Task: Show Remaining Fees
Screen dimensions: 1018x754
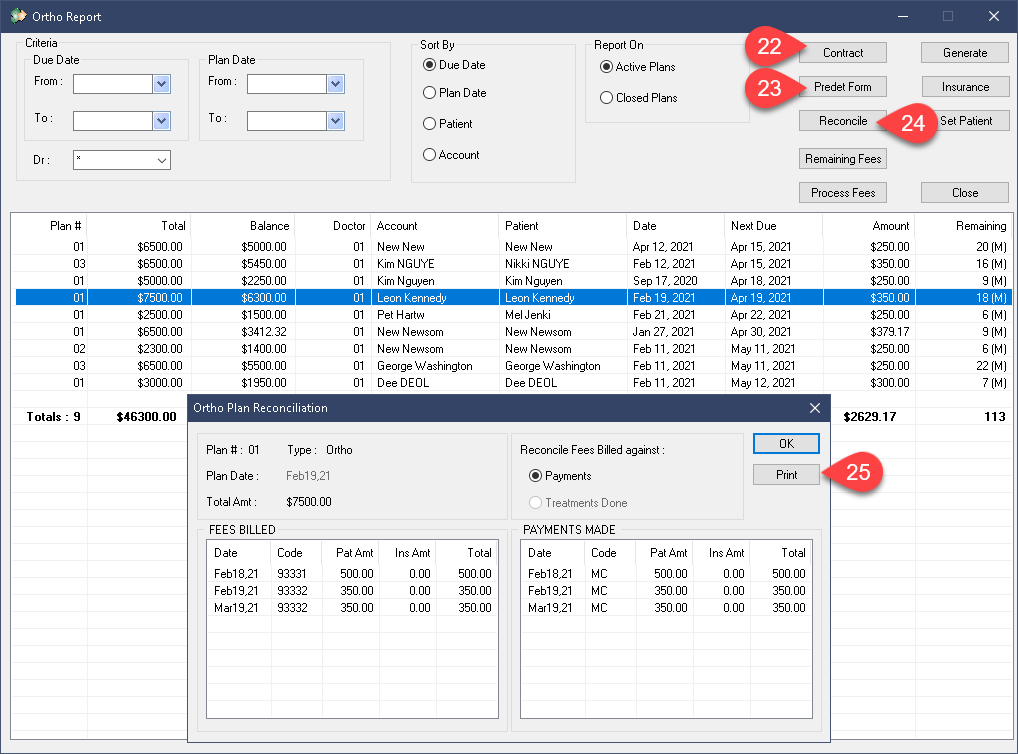Action: coord(843,159)
